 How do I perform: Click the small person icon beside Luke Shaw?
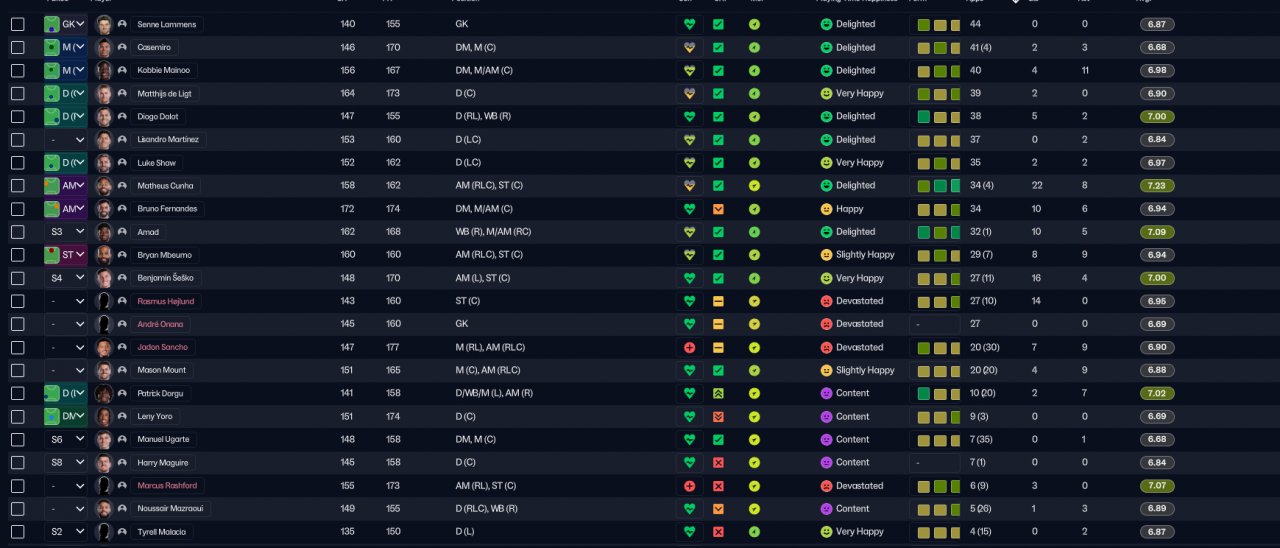(121, 163)
